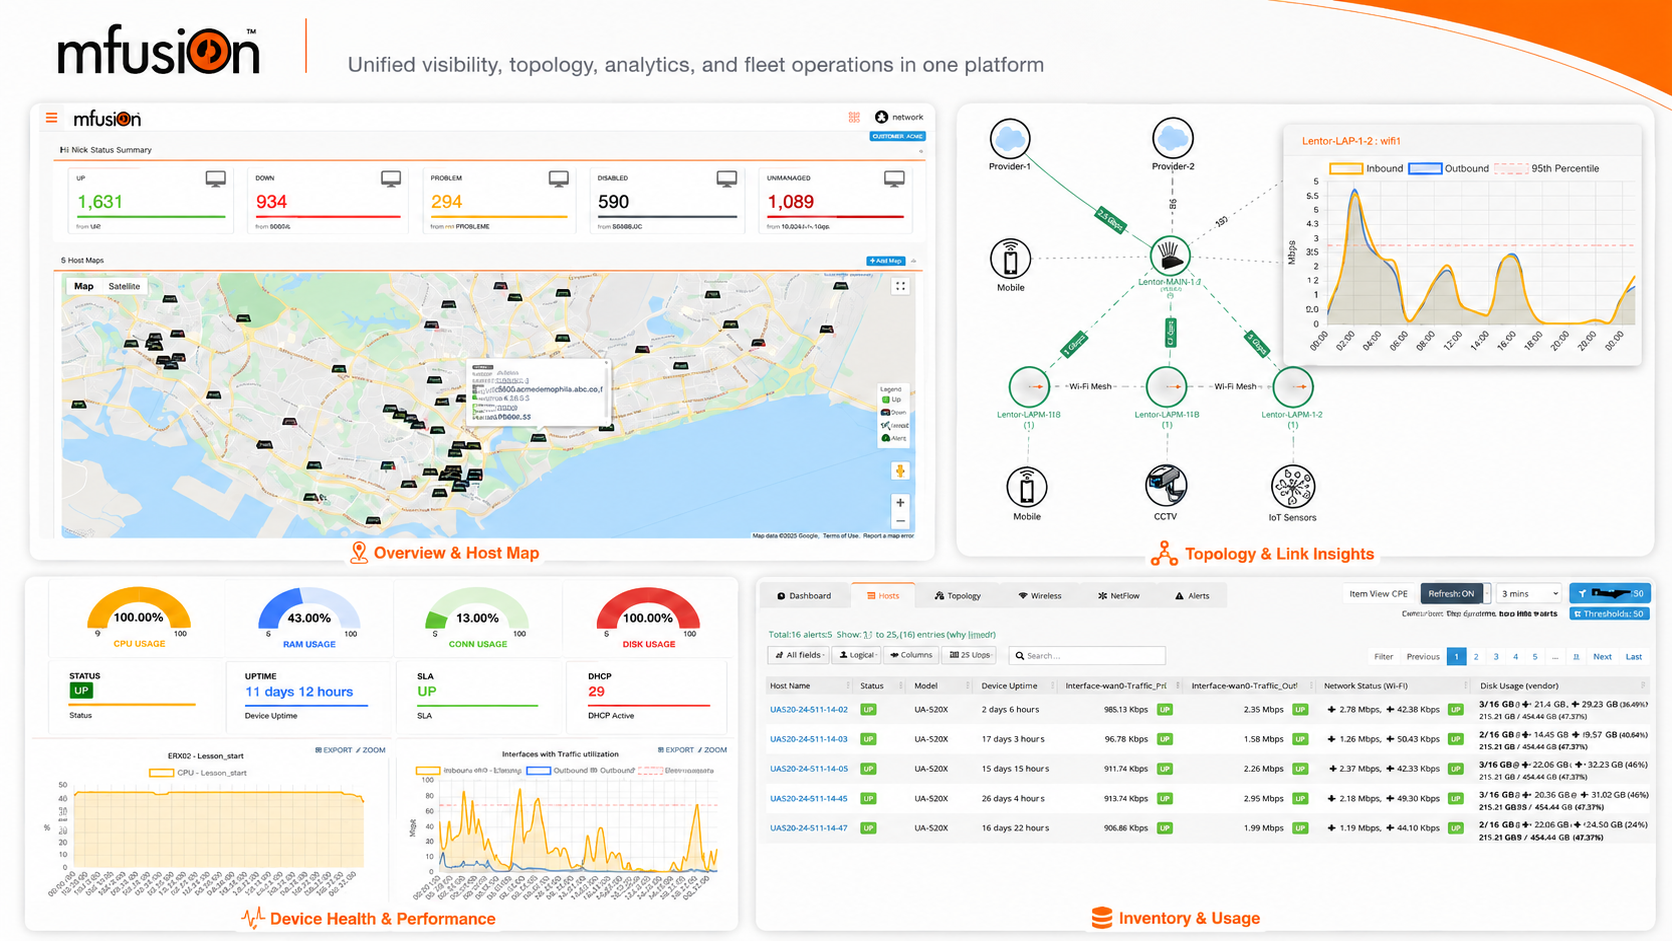Viewport: 1672px width, 941px height.
Task: Zoom the Interfaces with Traffic utilization chart
Action: (x=713, y=750)
